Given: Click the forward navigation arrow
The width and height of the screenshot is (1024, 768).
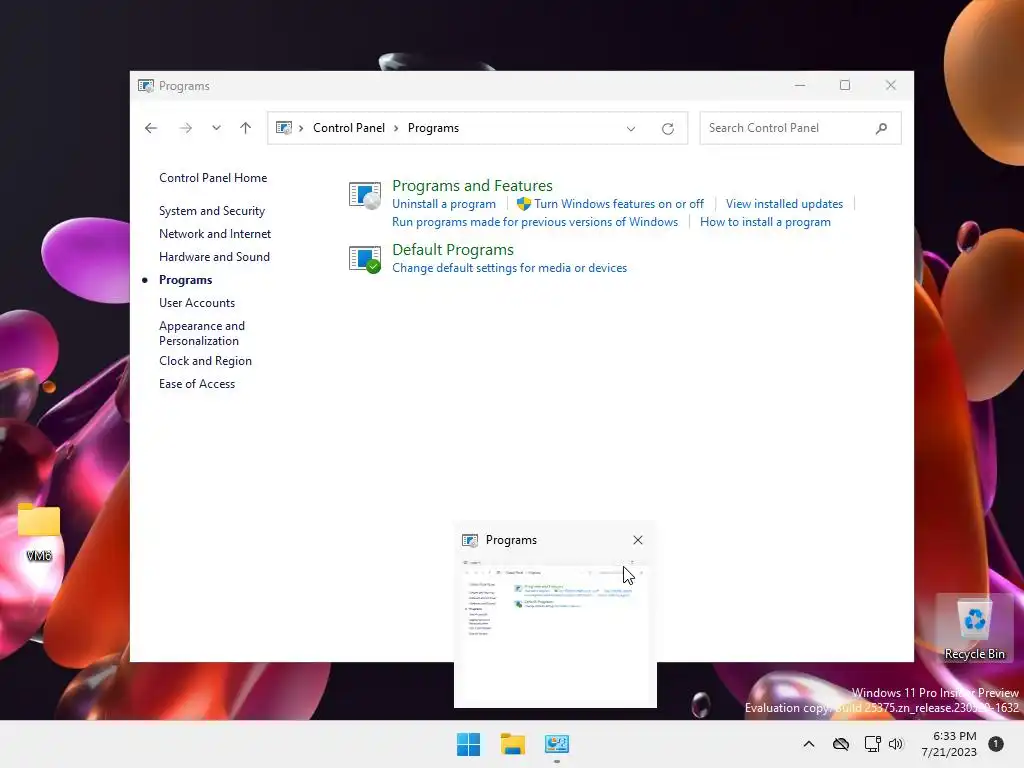Looking at the screenshot, I should point(185,128).
